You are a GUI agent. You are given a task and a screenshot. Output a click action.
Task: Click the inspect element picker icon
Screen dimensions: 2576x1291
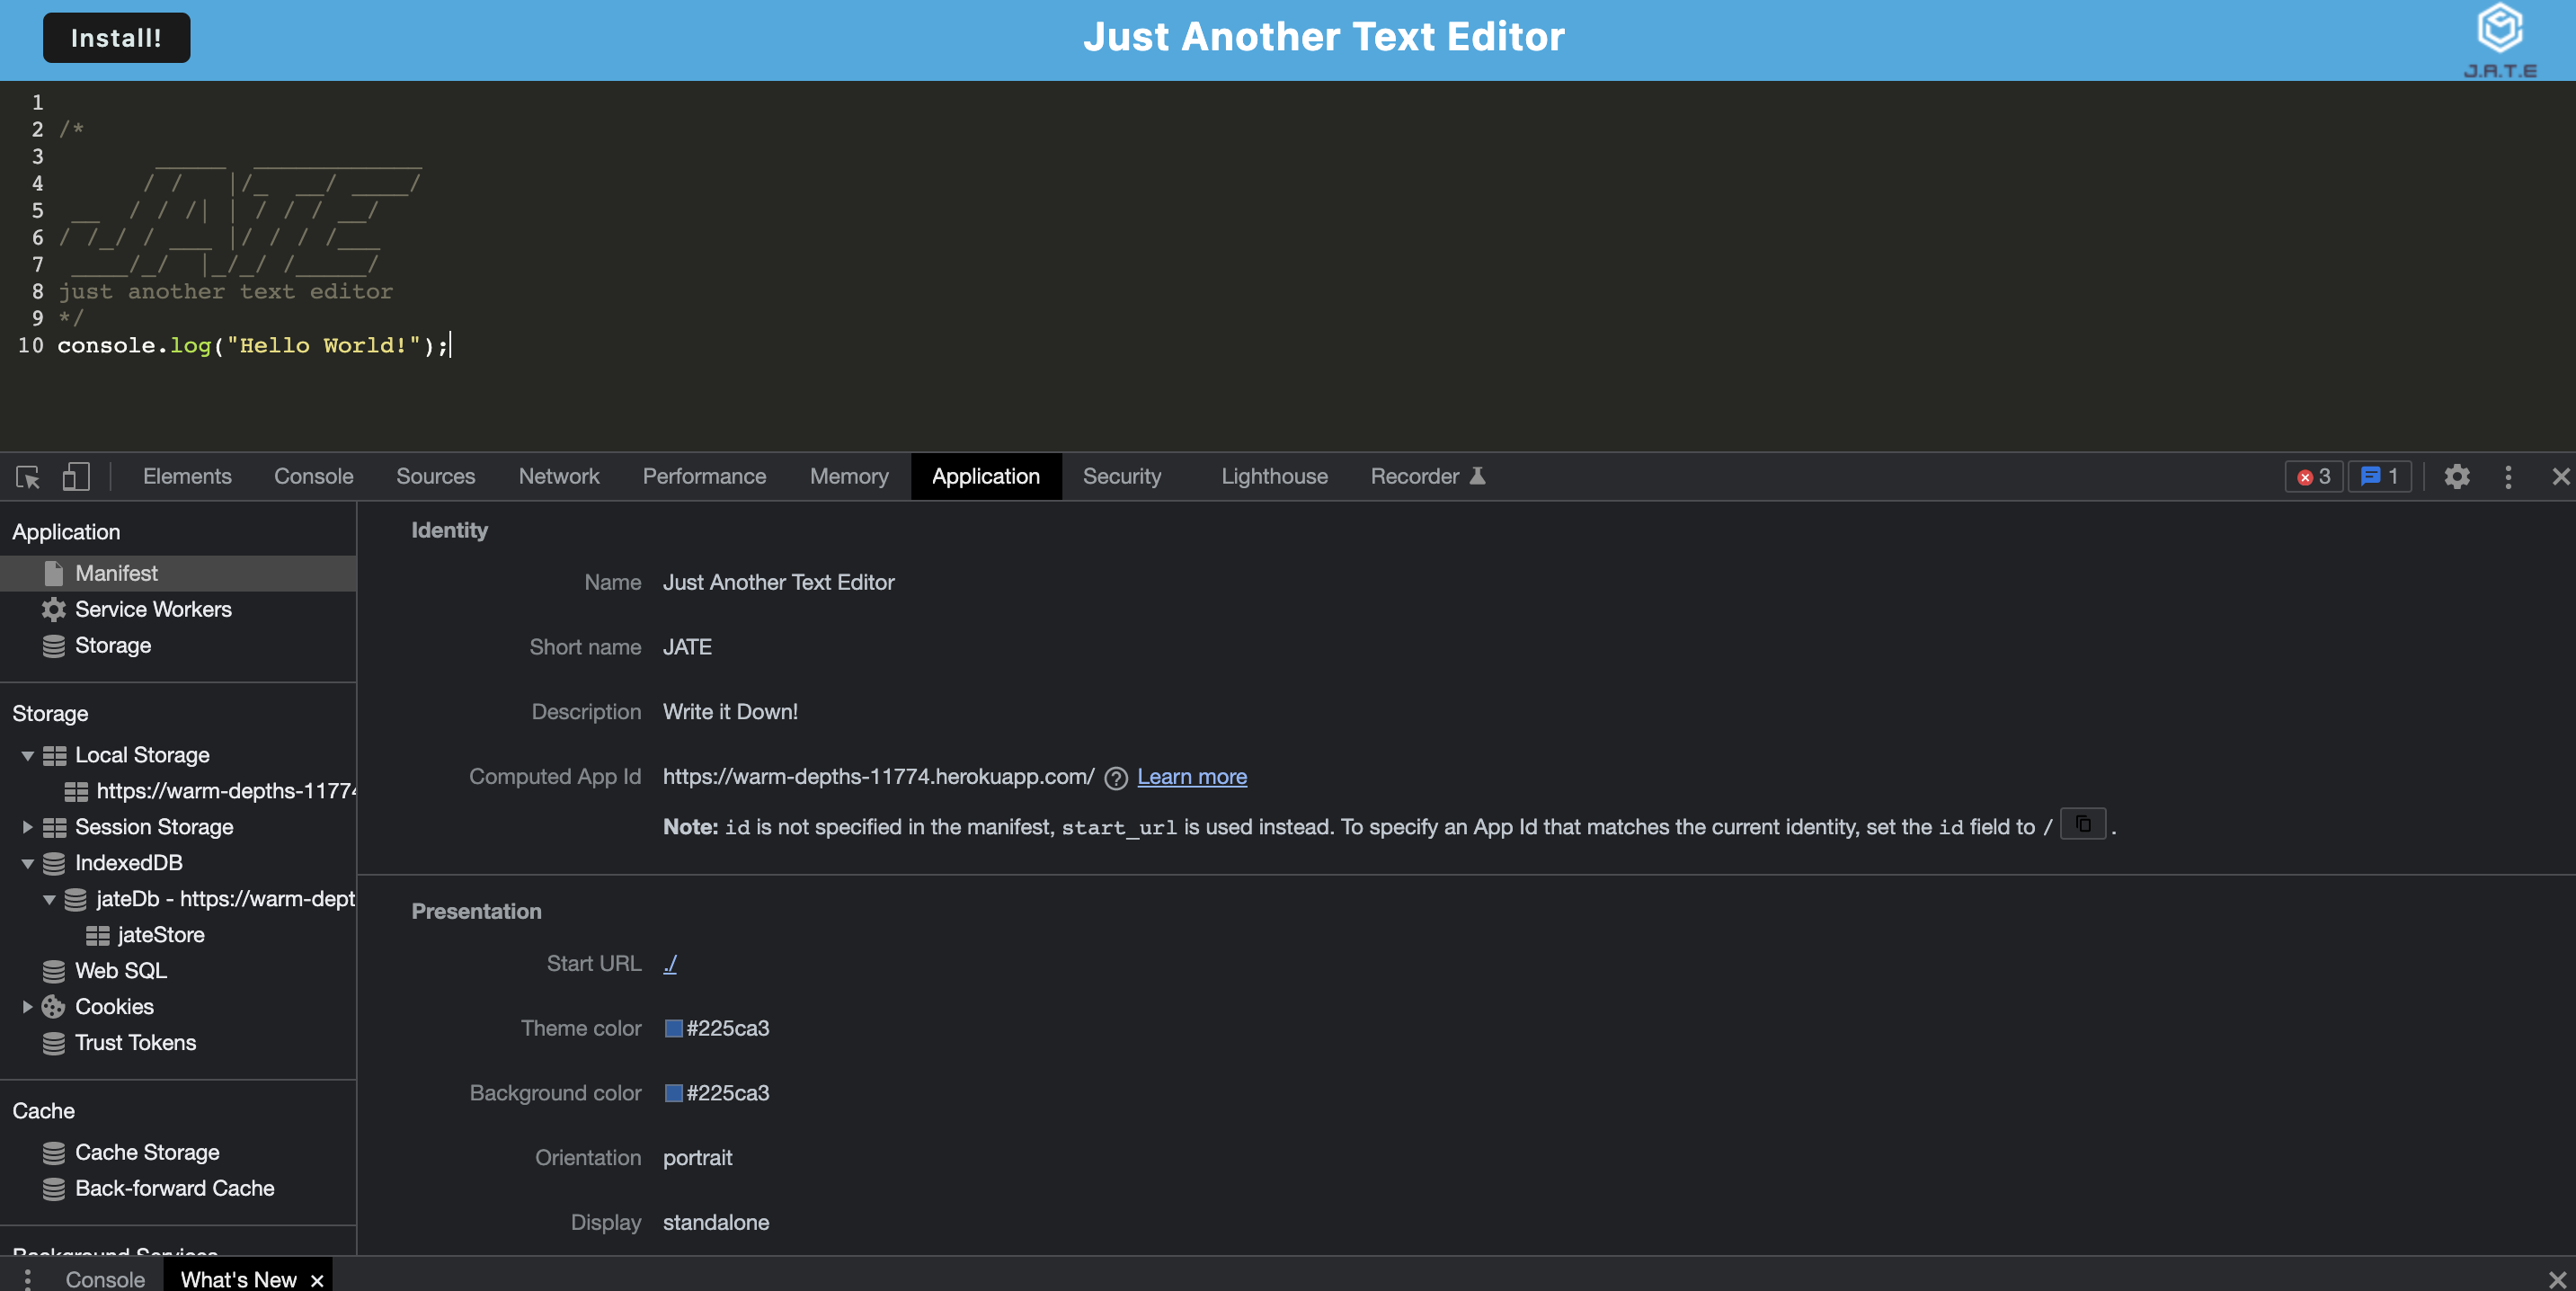click(x=28, y=477)
